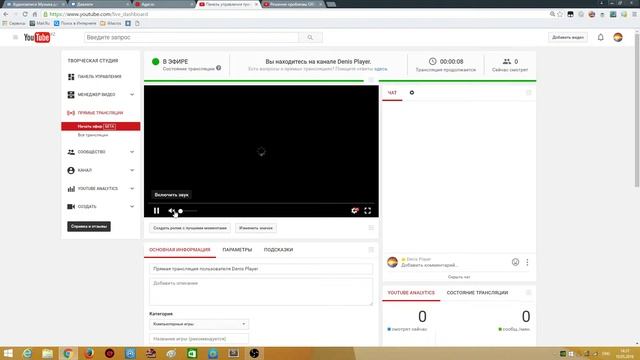Open Chrome menu button
The image size is (640, 360).
point(634,14)
